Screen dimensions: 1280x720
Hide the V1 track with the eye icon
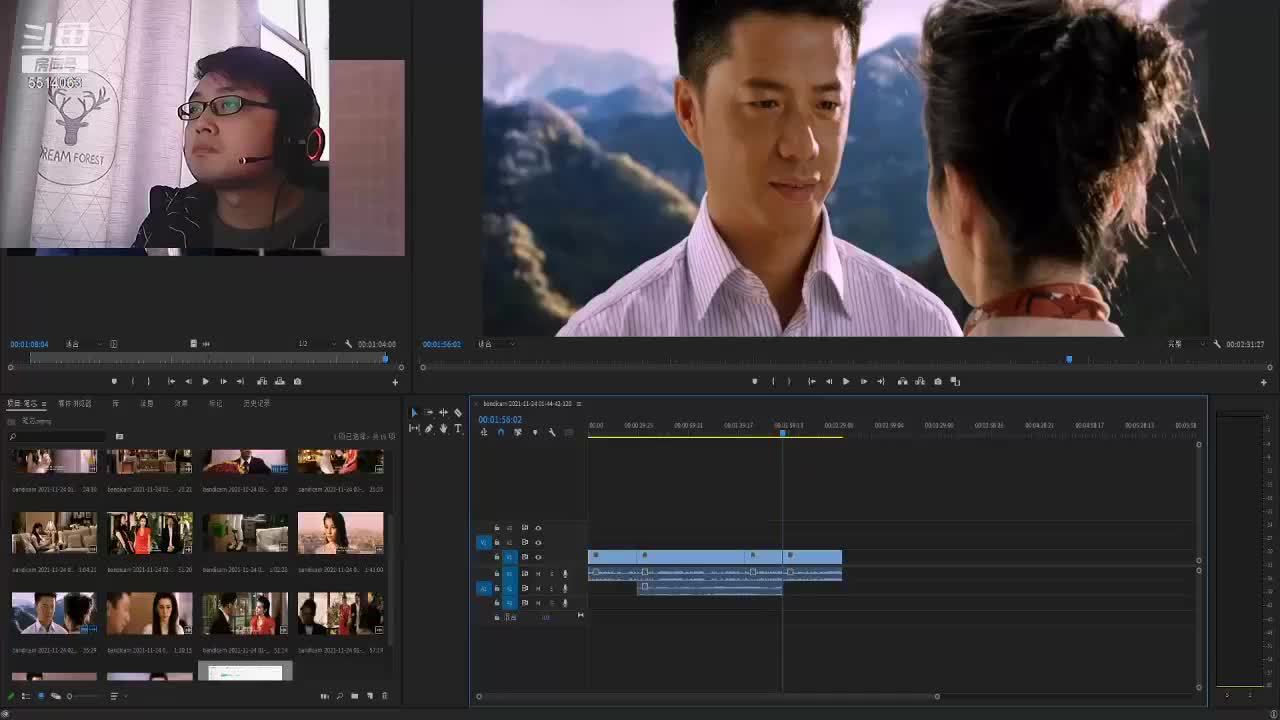538,557
